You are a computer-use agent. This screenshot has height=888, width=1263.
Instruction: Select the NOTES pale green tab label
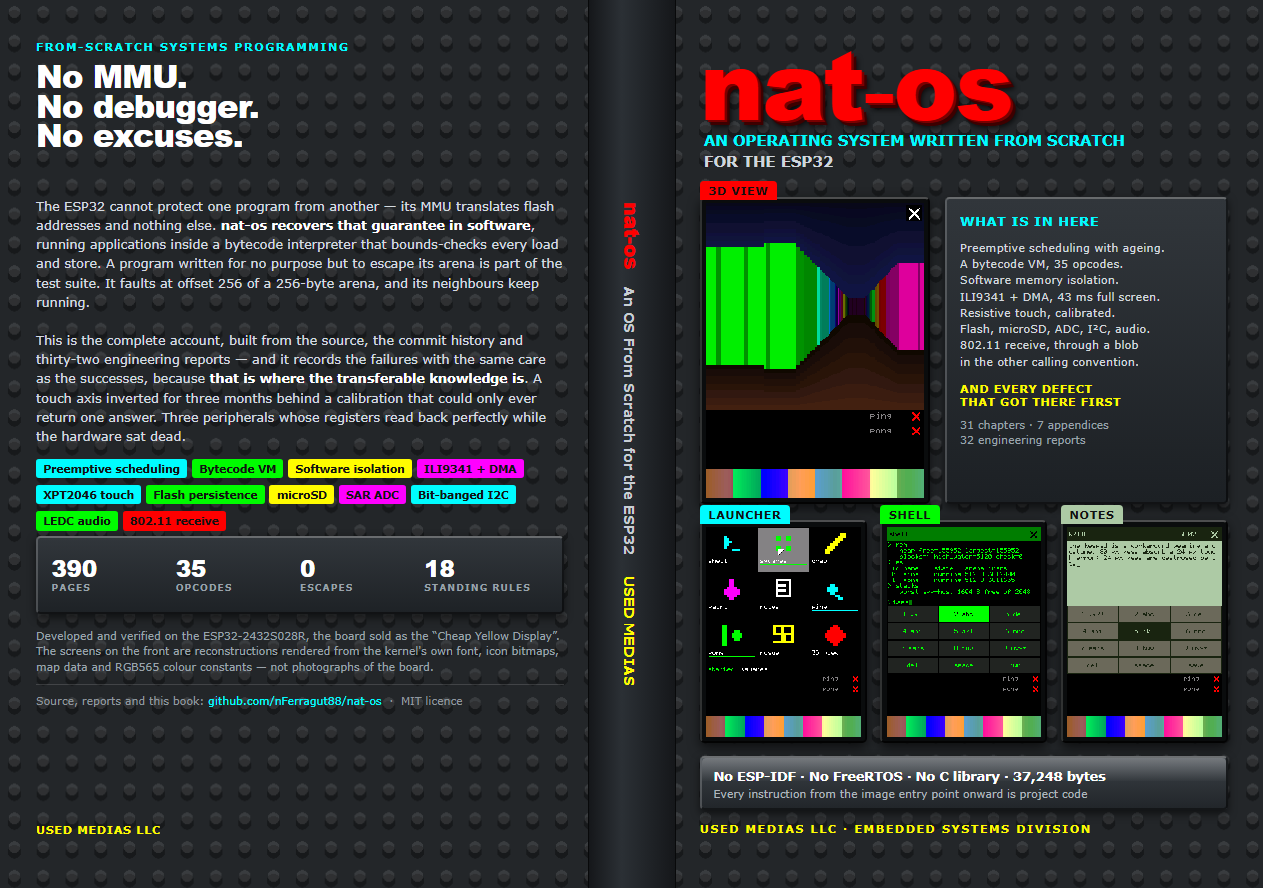1092,515
